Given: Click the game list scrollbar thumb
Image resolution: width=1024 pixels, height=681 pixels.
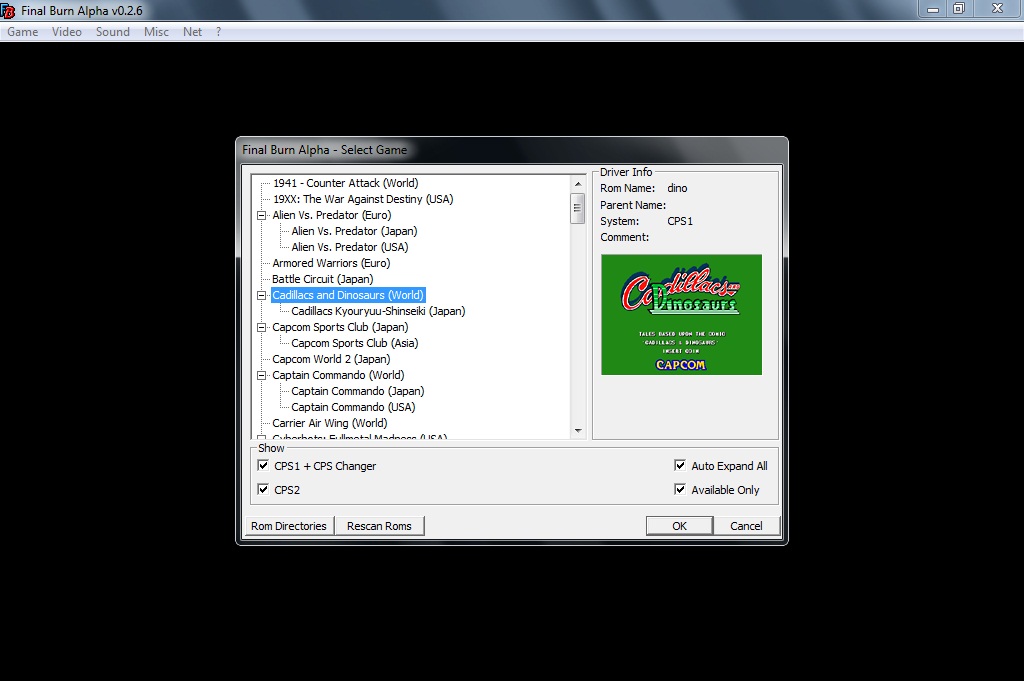Looking at the screenshot, I should (577, 208).
